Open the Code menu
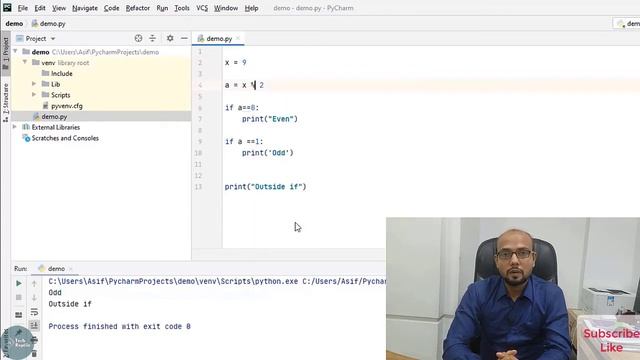This screenshot has height=360, width=640. pos(111,8)
